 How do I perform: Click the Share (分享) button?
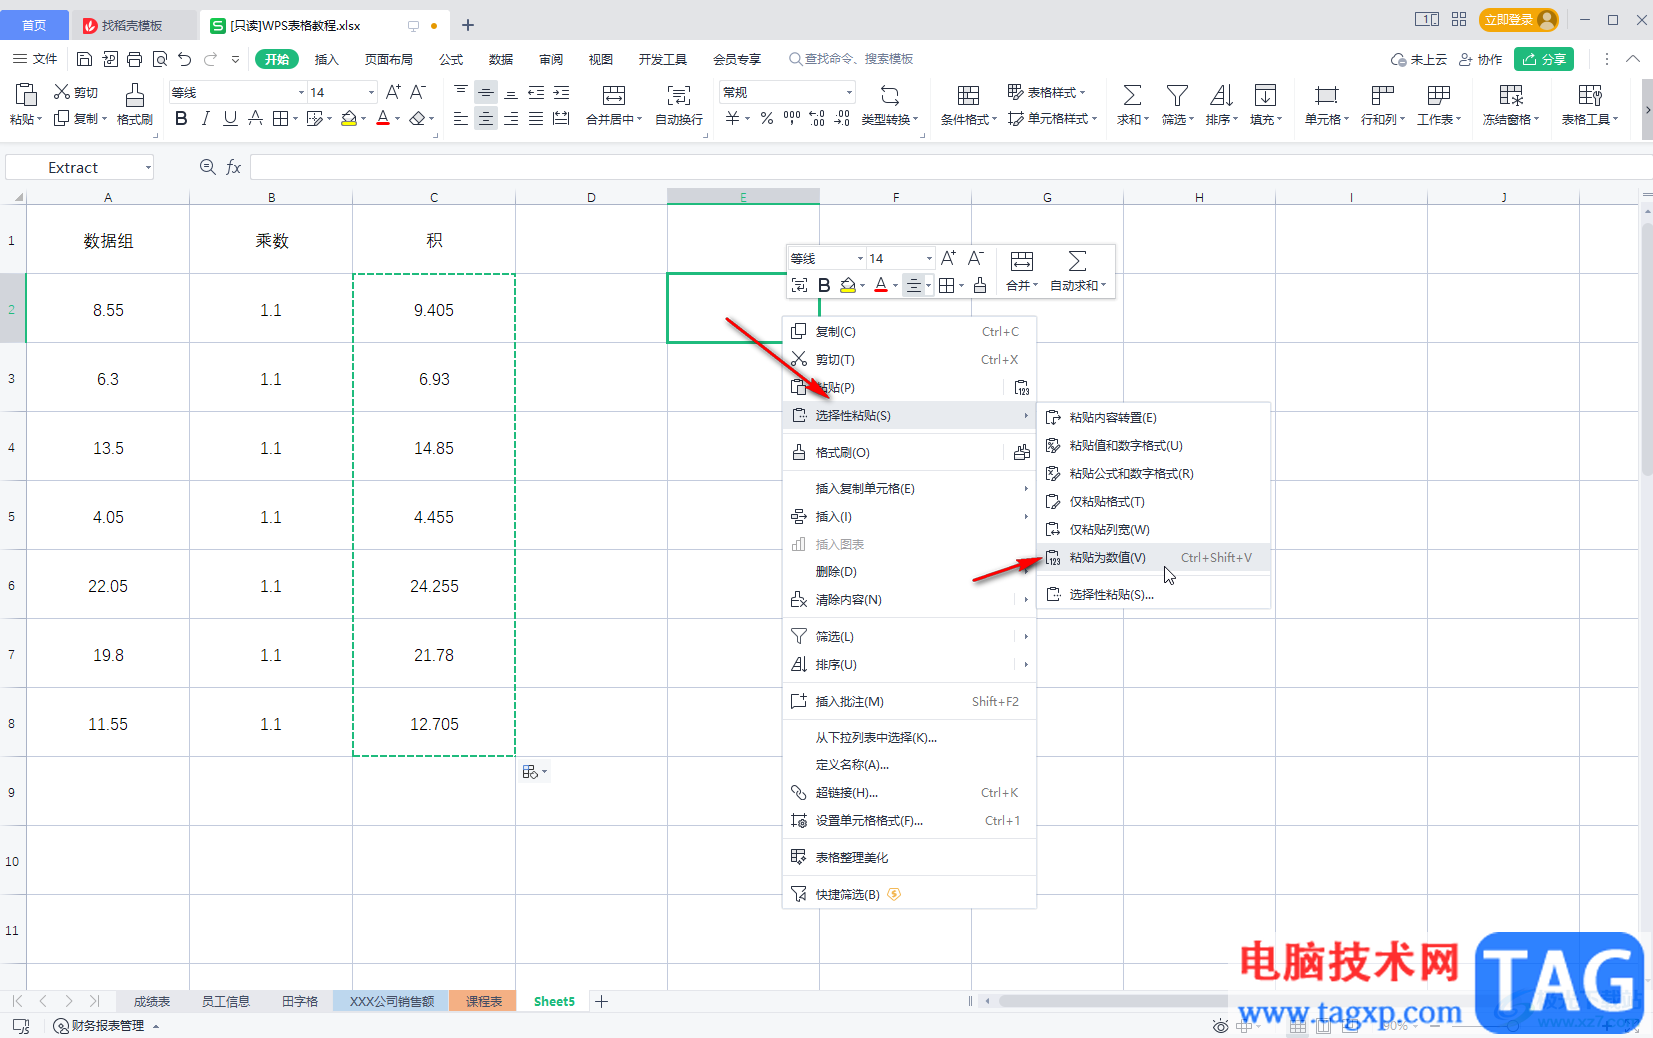1544,59
